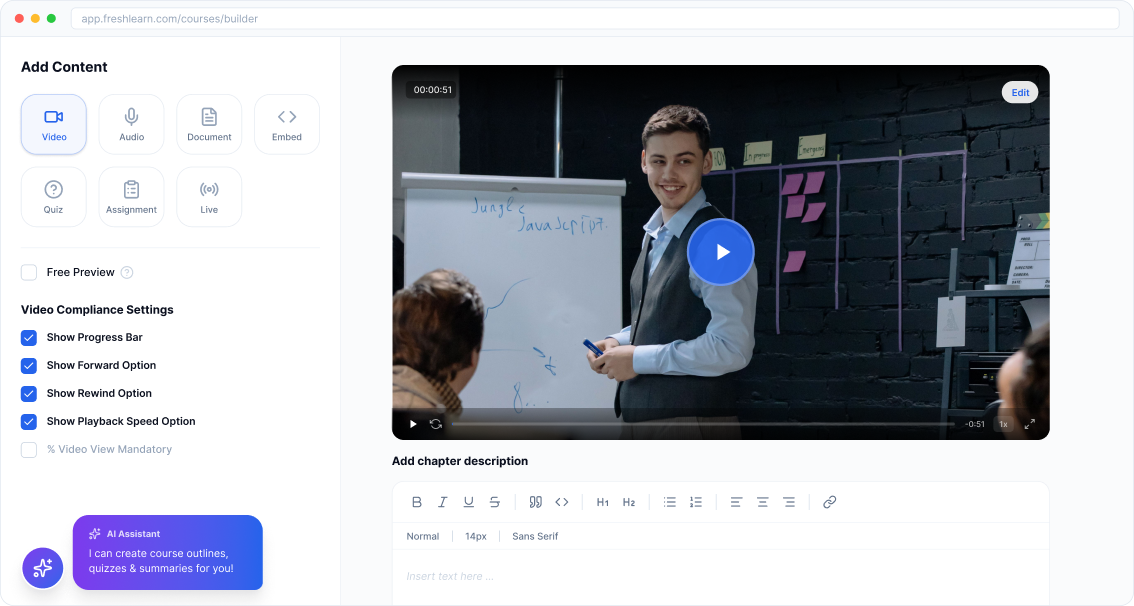Apply Heading 1 style

602,502
